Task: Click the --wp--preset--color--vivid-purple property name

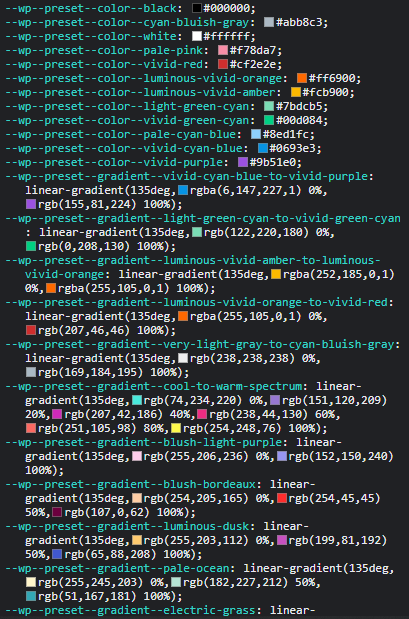Action: 114,163
